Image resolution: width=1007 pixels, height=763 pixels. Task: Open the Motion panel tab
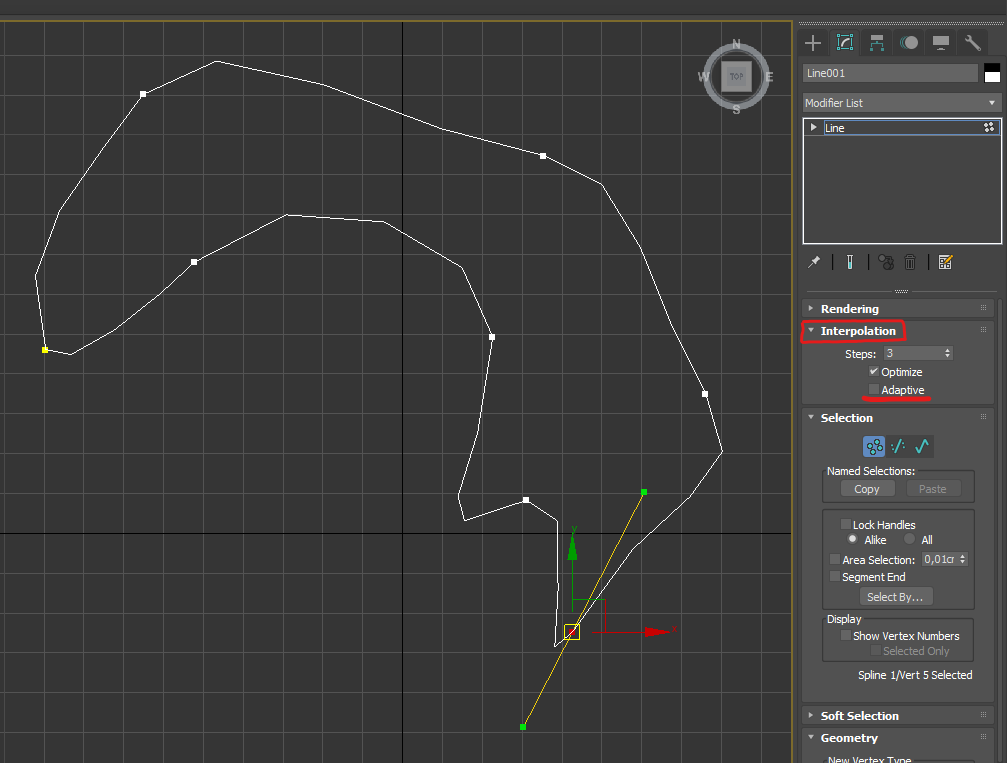(x=908, y=42)
